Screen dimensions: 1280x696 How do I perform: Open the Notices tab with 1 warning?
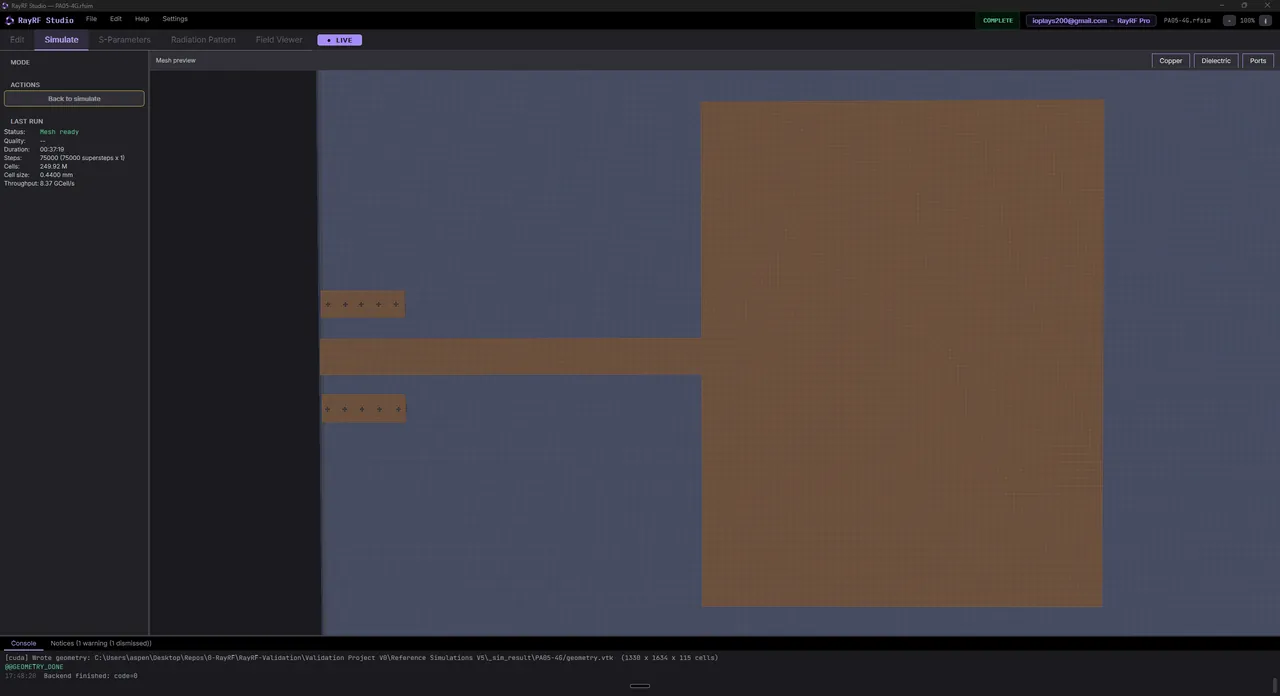(101, 644)
